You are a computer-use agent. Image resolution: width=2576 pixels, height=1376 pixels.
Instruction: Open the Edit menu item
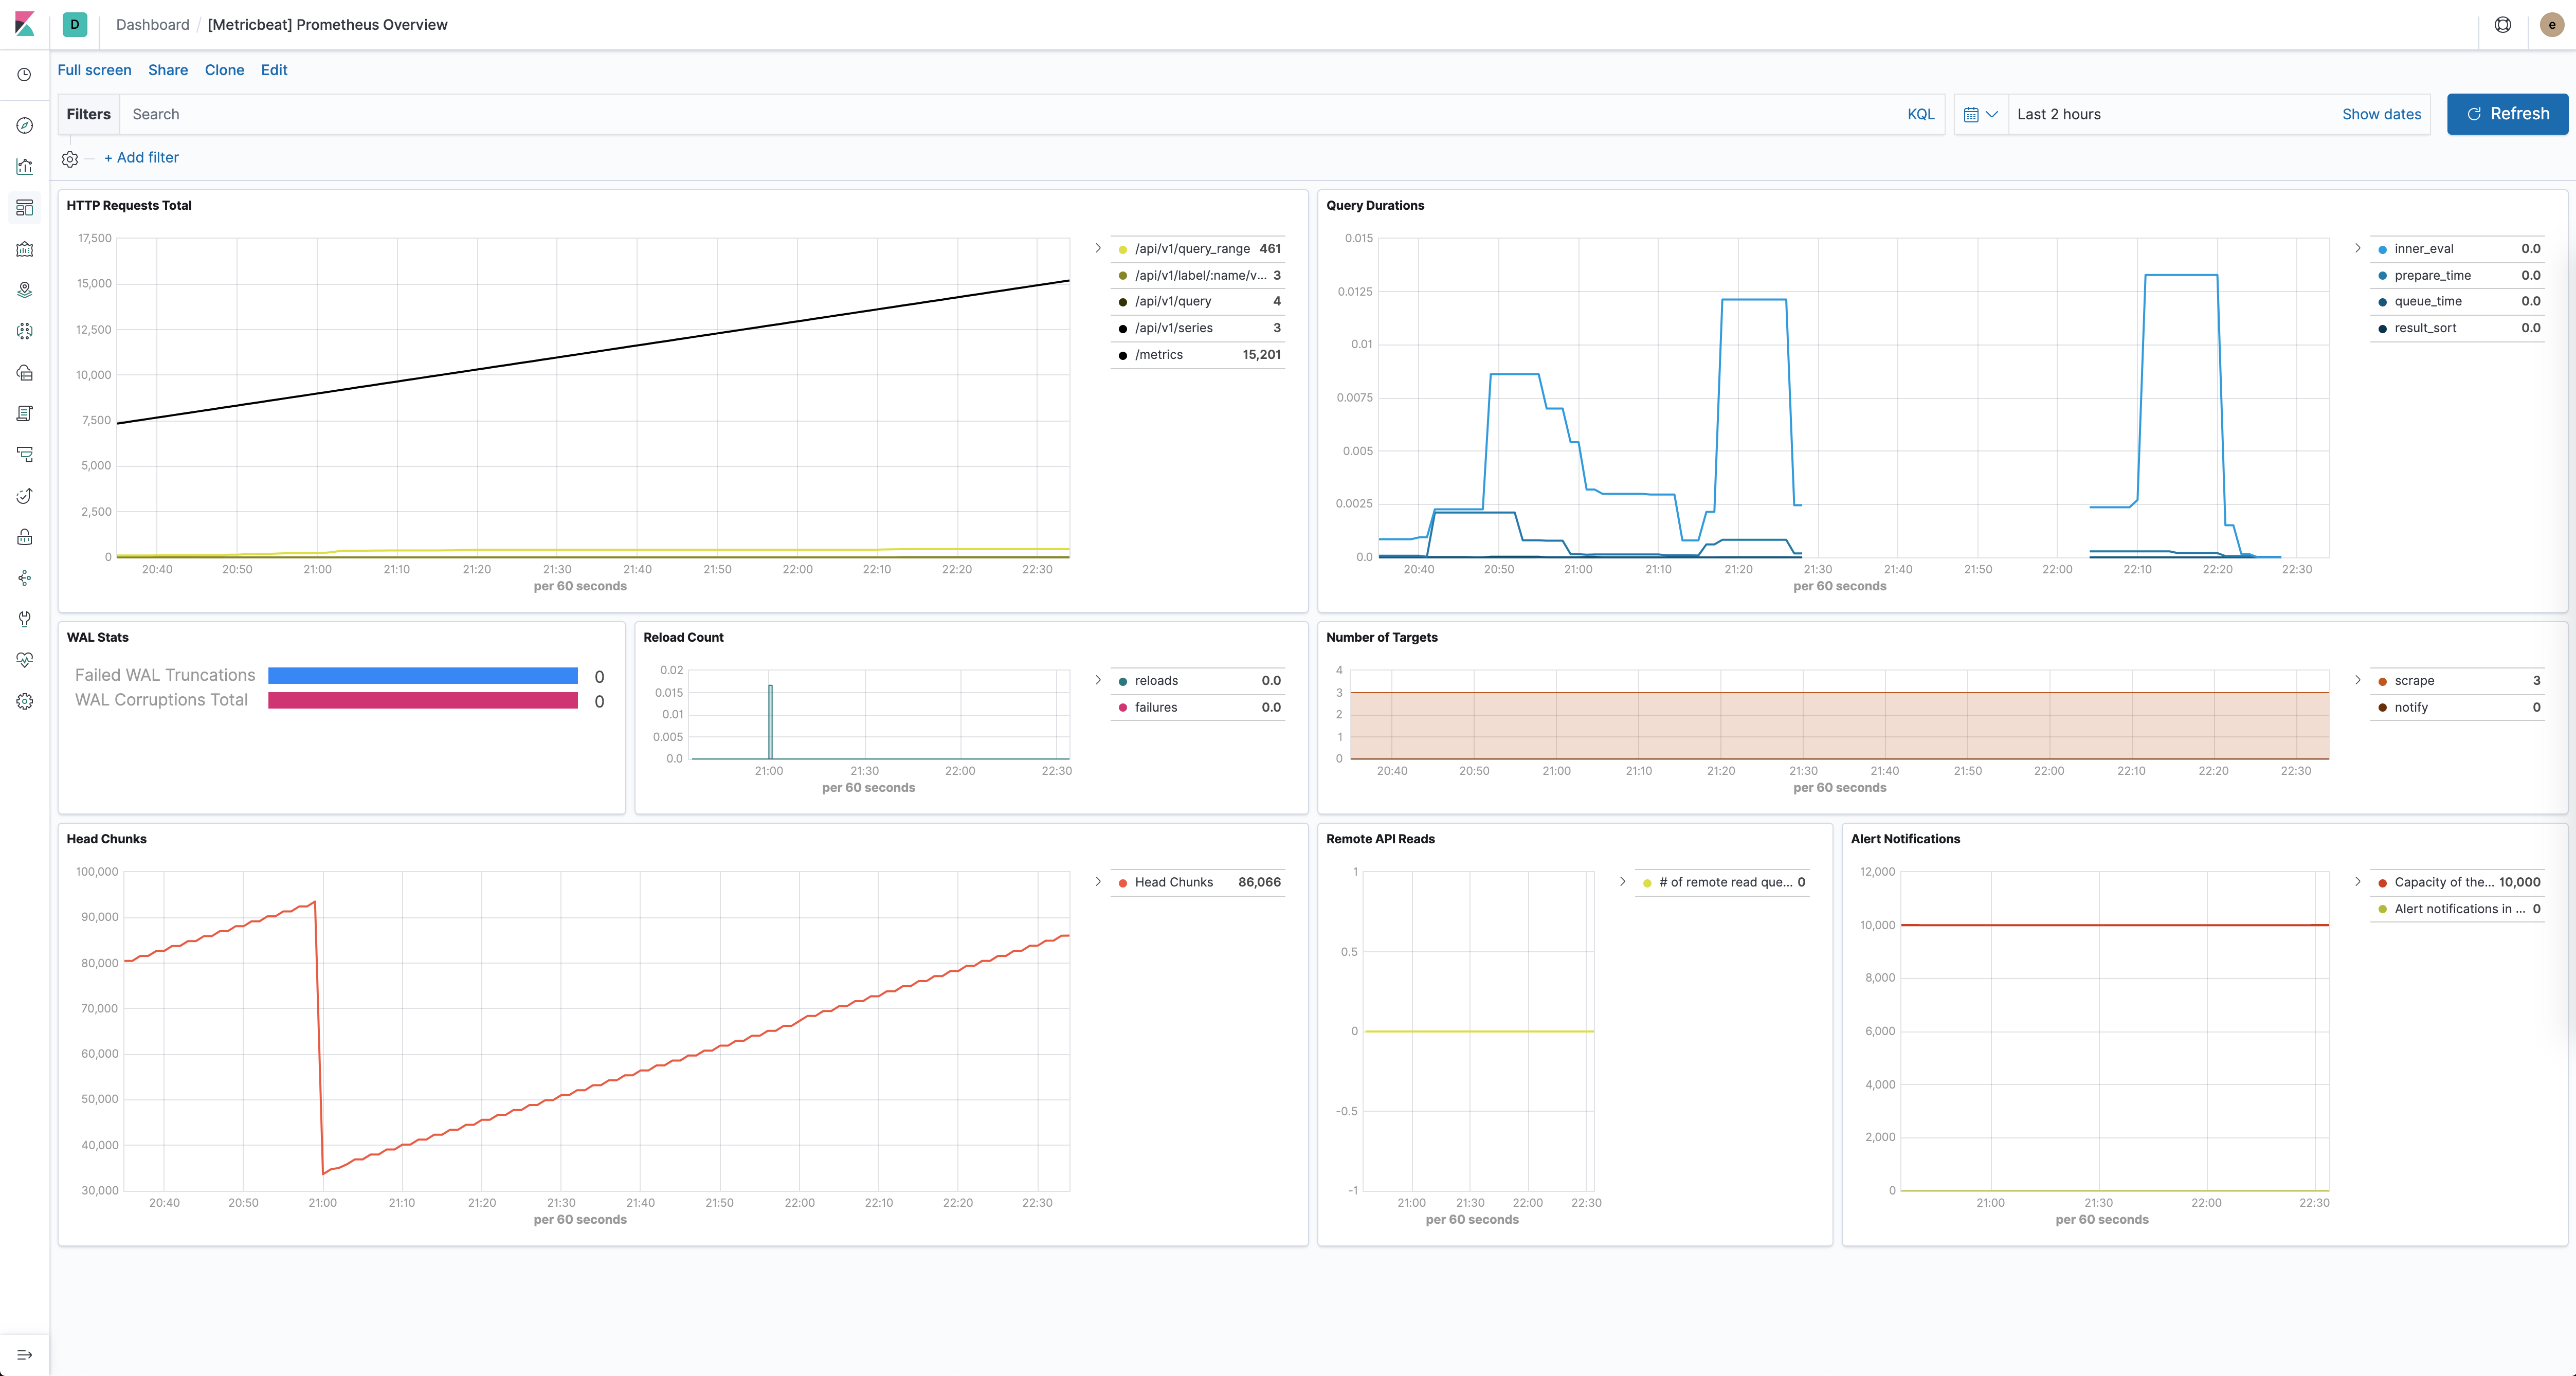[274, 70]
